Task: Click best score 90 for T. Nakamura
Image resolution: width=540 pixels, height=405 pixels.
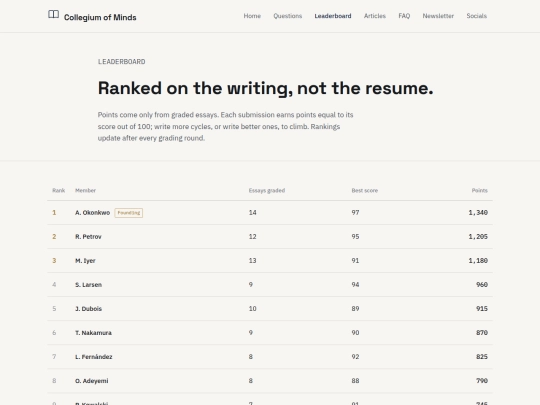Action: coord(355,333)
